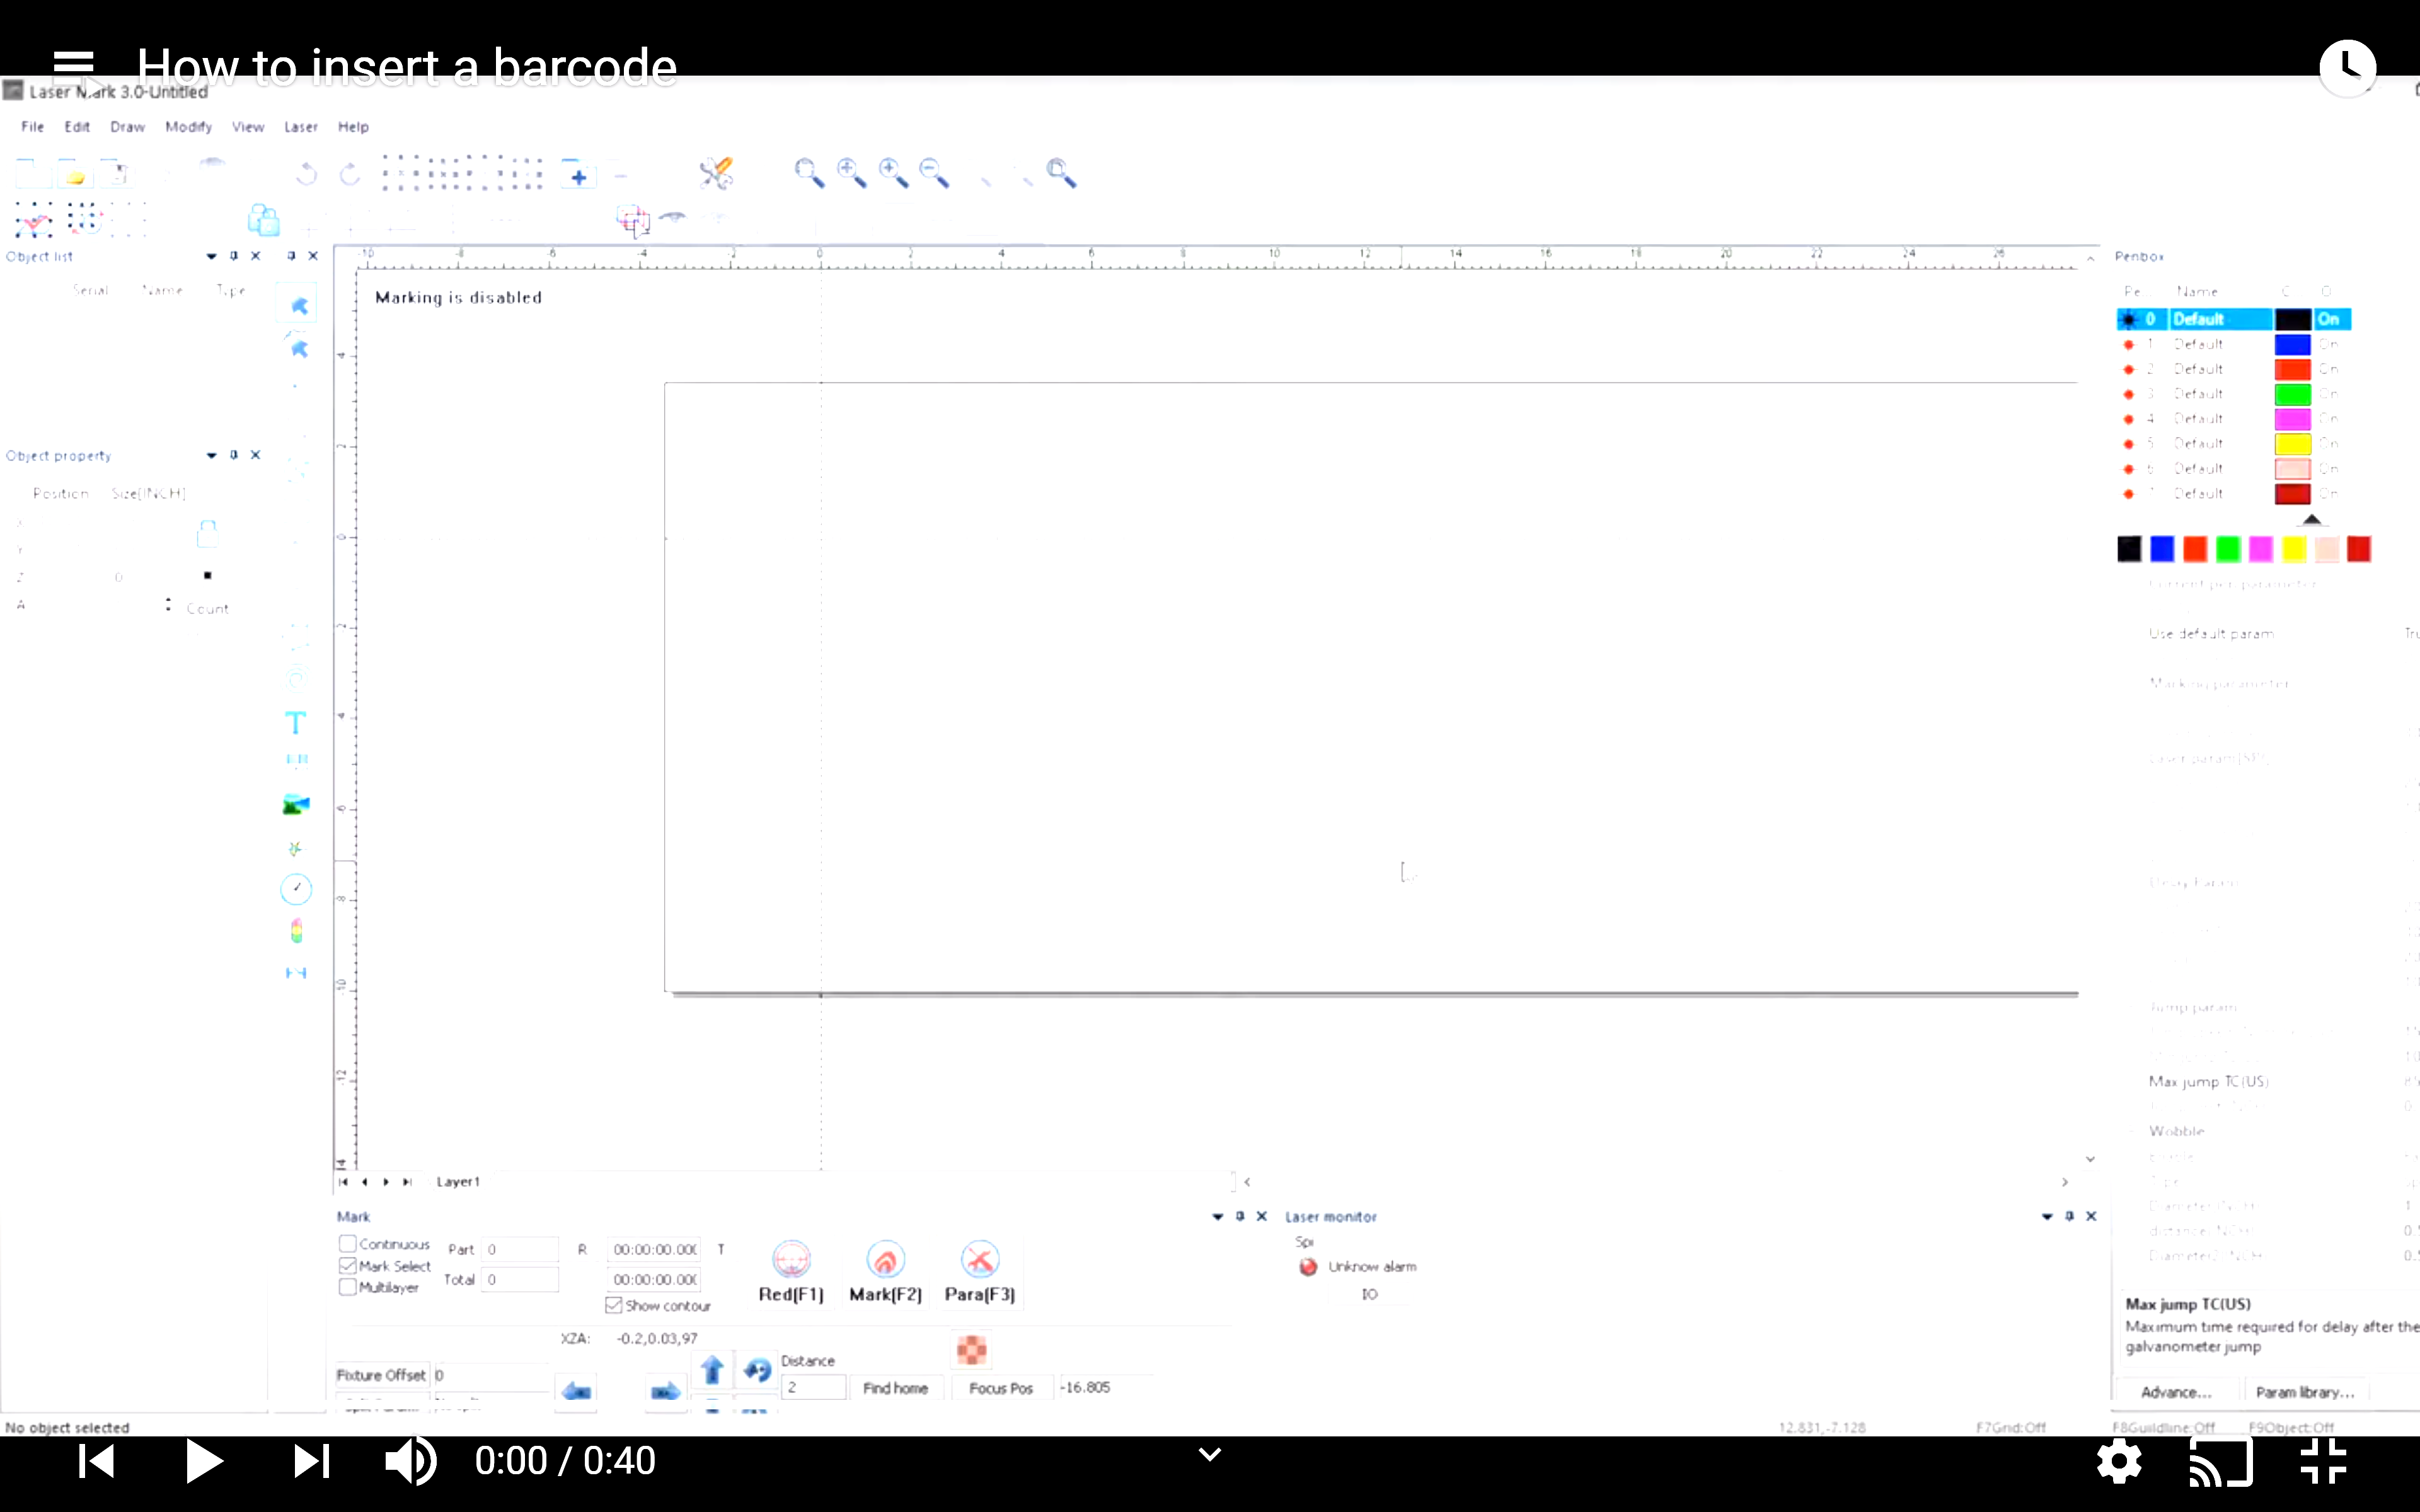Open the Laser menu
The image size is (2420, 1512).
300,127
